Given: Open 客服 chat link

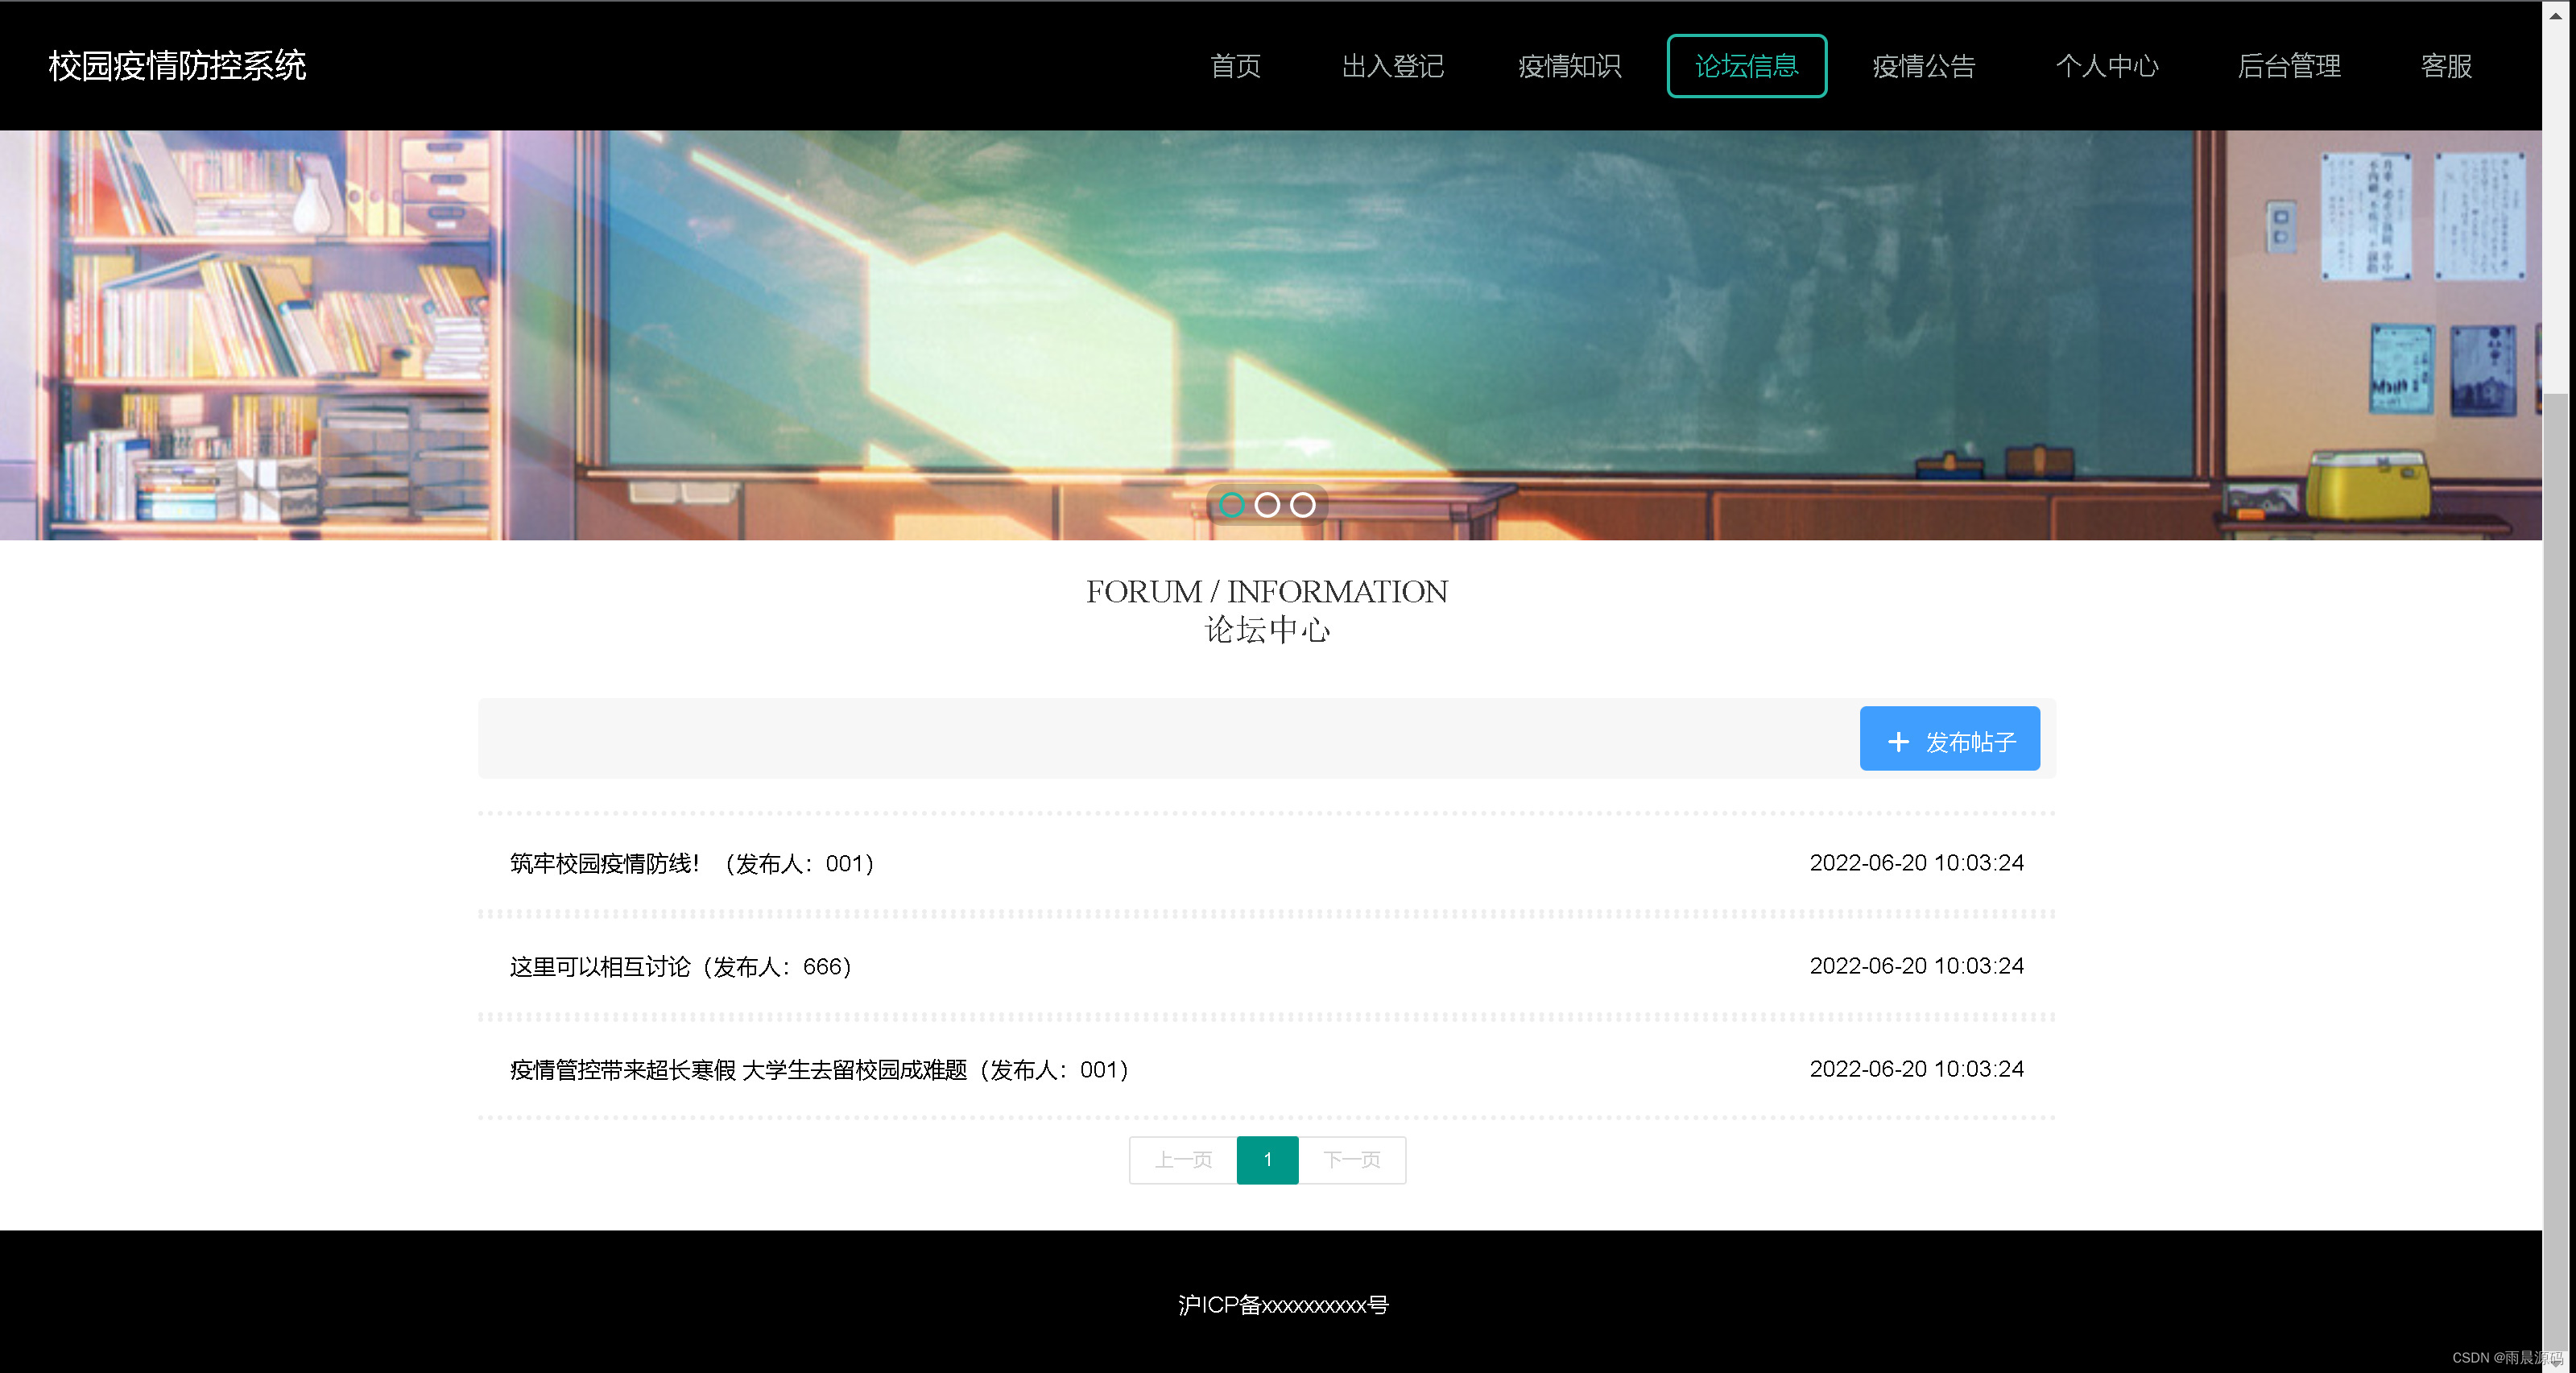Looking at the screenshot, I should [2446, 66].
